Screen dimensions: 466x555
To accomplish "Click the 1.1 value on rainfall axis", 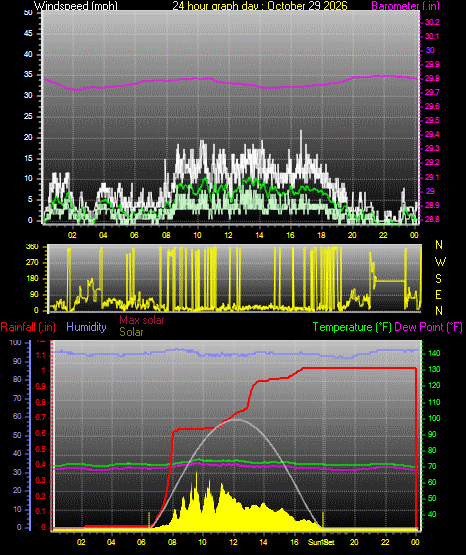I will coord(41,355).
